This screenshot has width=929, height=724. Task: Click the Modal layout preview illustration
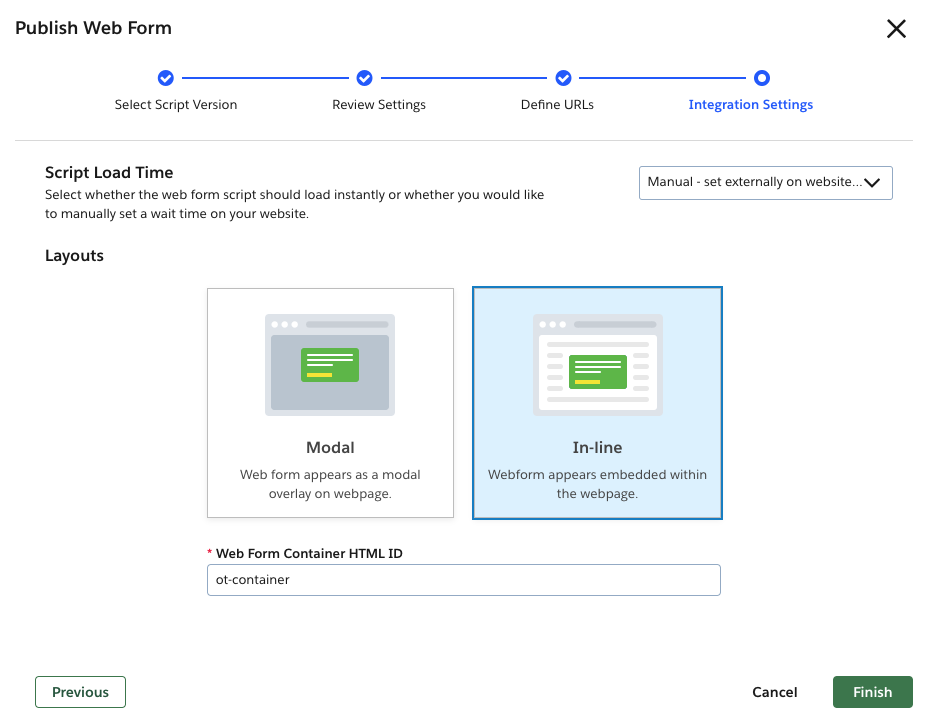(330, 363)
